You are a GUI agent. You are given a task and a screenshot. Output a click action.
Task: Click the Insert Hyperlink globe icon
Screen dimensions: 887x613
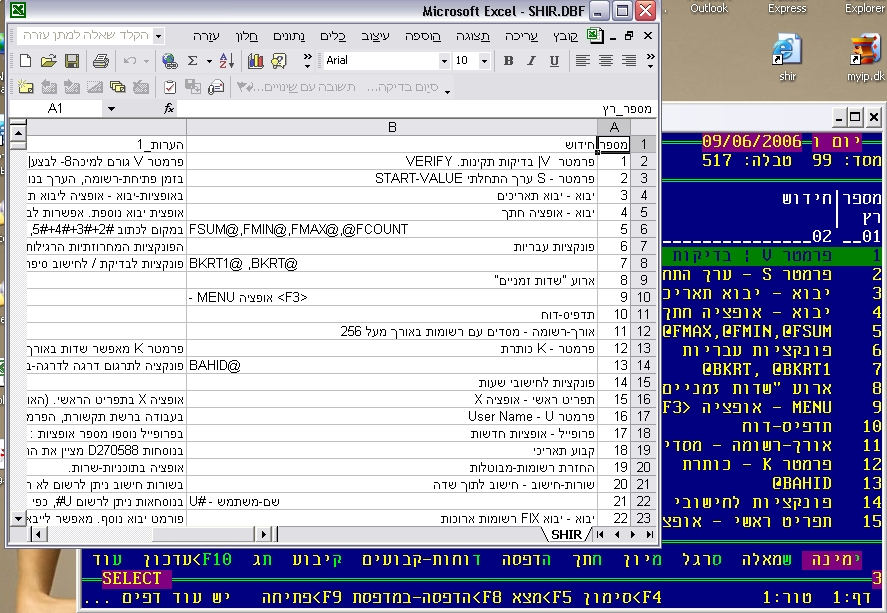tap(169, 61)
